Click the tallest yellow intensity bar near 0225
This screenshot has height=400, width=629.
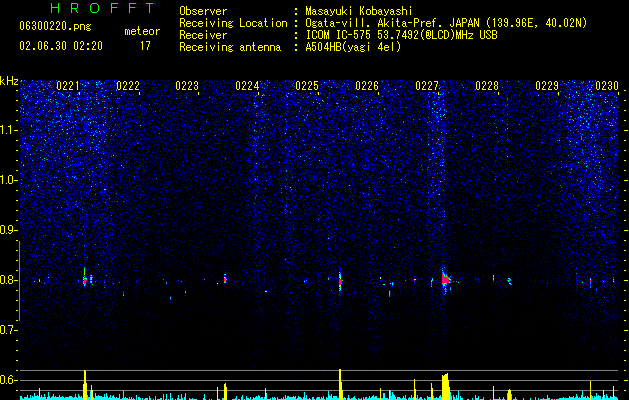click(340, 384)
